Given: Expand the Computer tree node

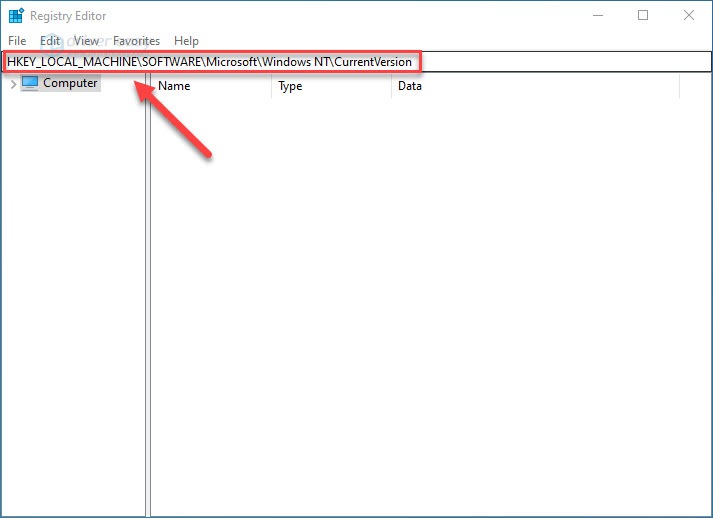Looking at the screenshot, I should (x=13, y=84).
